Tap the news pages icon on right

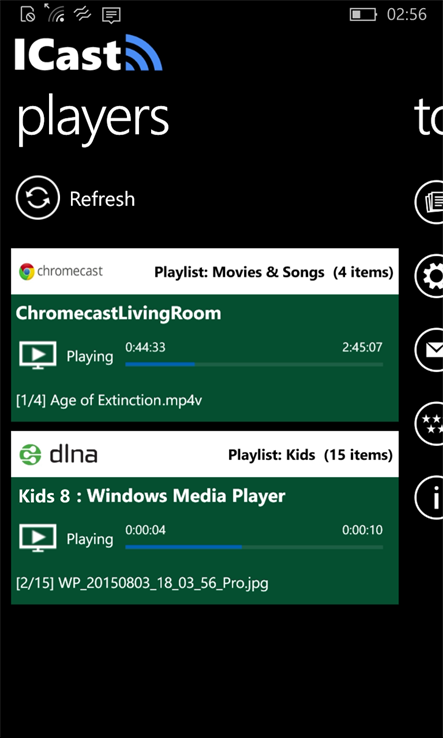coord(429,202)
